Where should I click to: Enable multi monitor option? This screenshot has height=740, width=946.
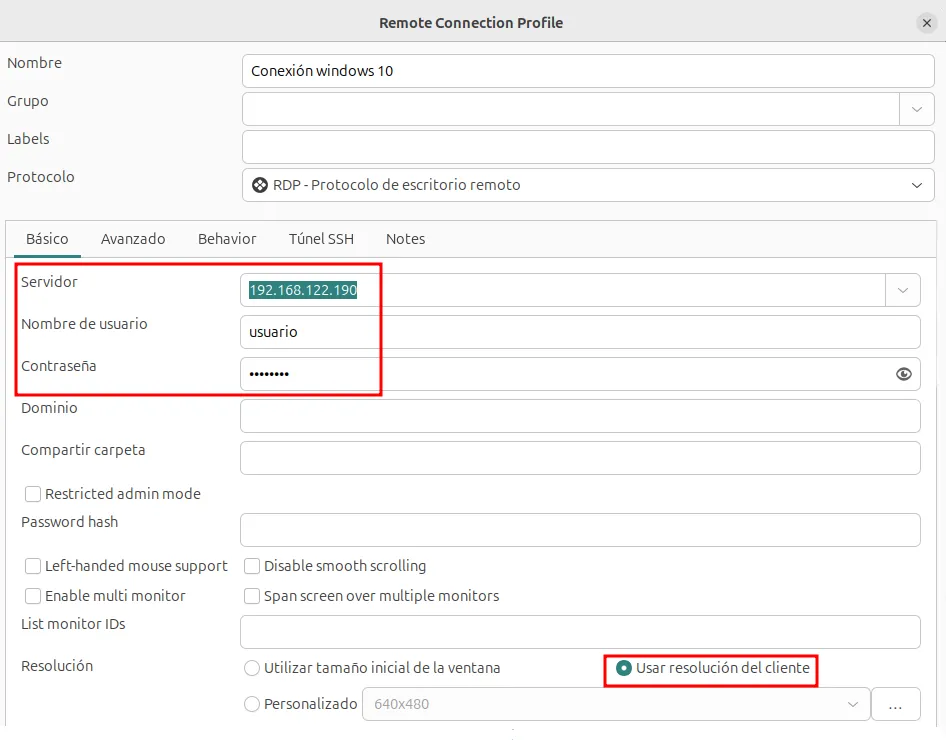33,596
